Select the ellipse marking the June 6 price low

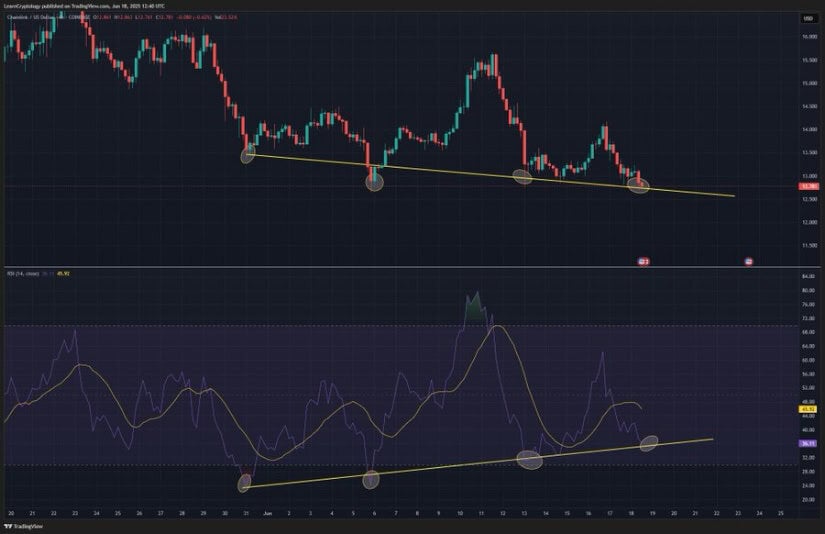[375, 182]
